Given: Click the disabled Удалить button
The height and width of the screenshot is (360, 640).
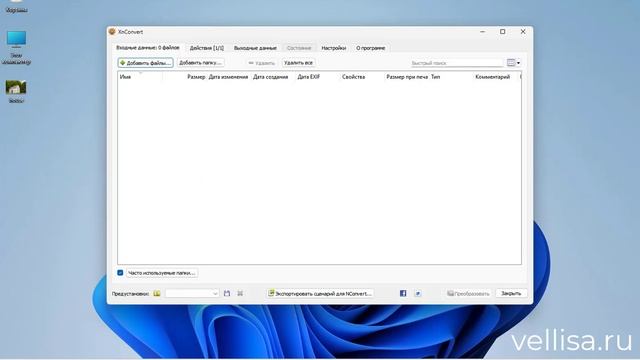Looking at the screenshot, I should (262, 63).
